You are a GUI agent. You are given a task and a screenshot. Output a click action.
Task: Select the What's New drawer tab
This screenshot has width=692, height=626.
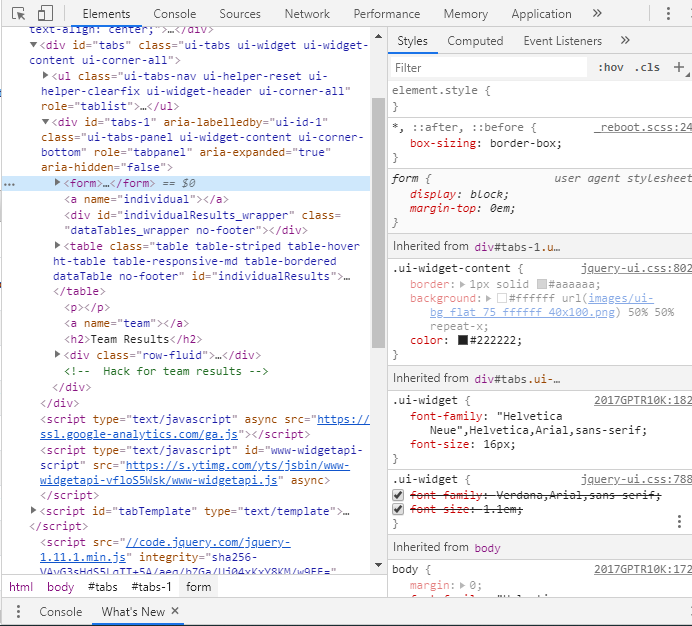[x=133, y=611]
